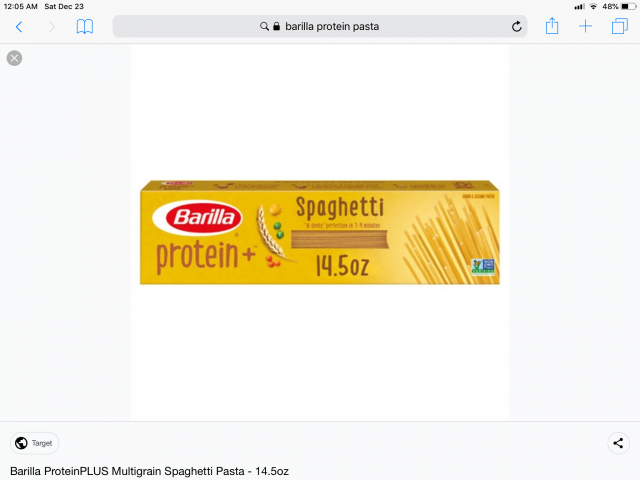Tap the grayed-out forward arrow
Screen dimensions: 640x480
[x=52, y=27]
